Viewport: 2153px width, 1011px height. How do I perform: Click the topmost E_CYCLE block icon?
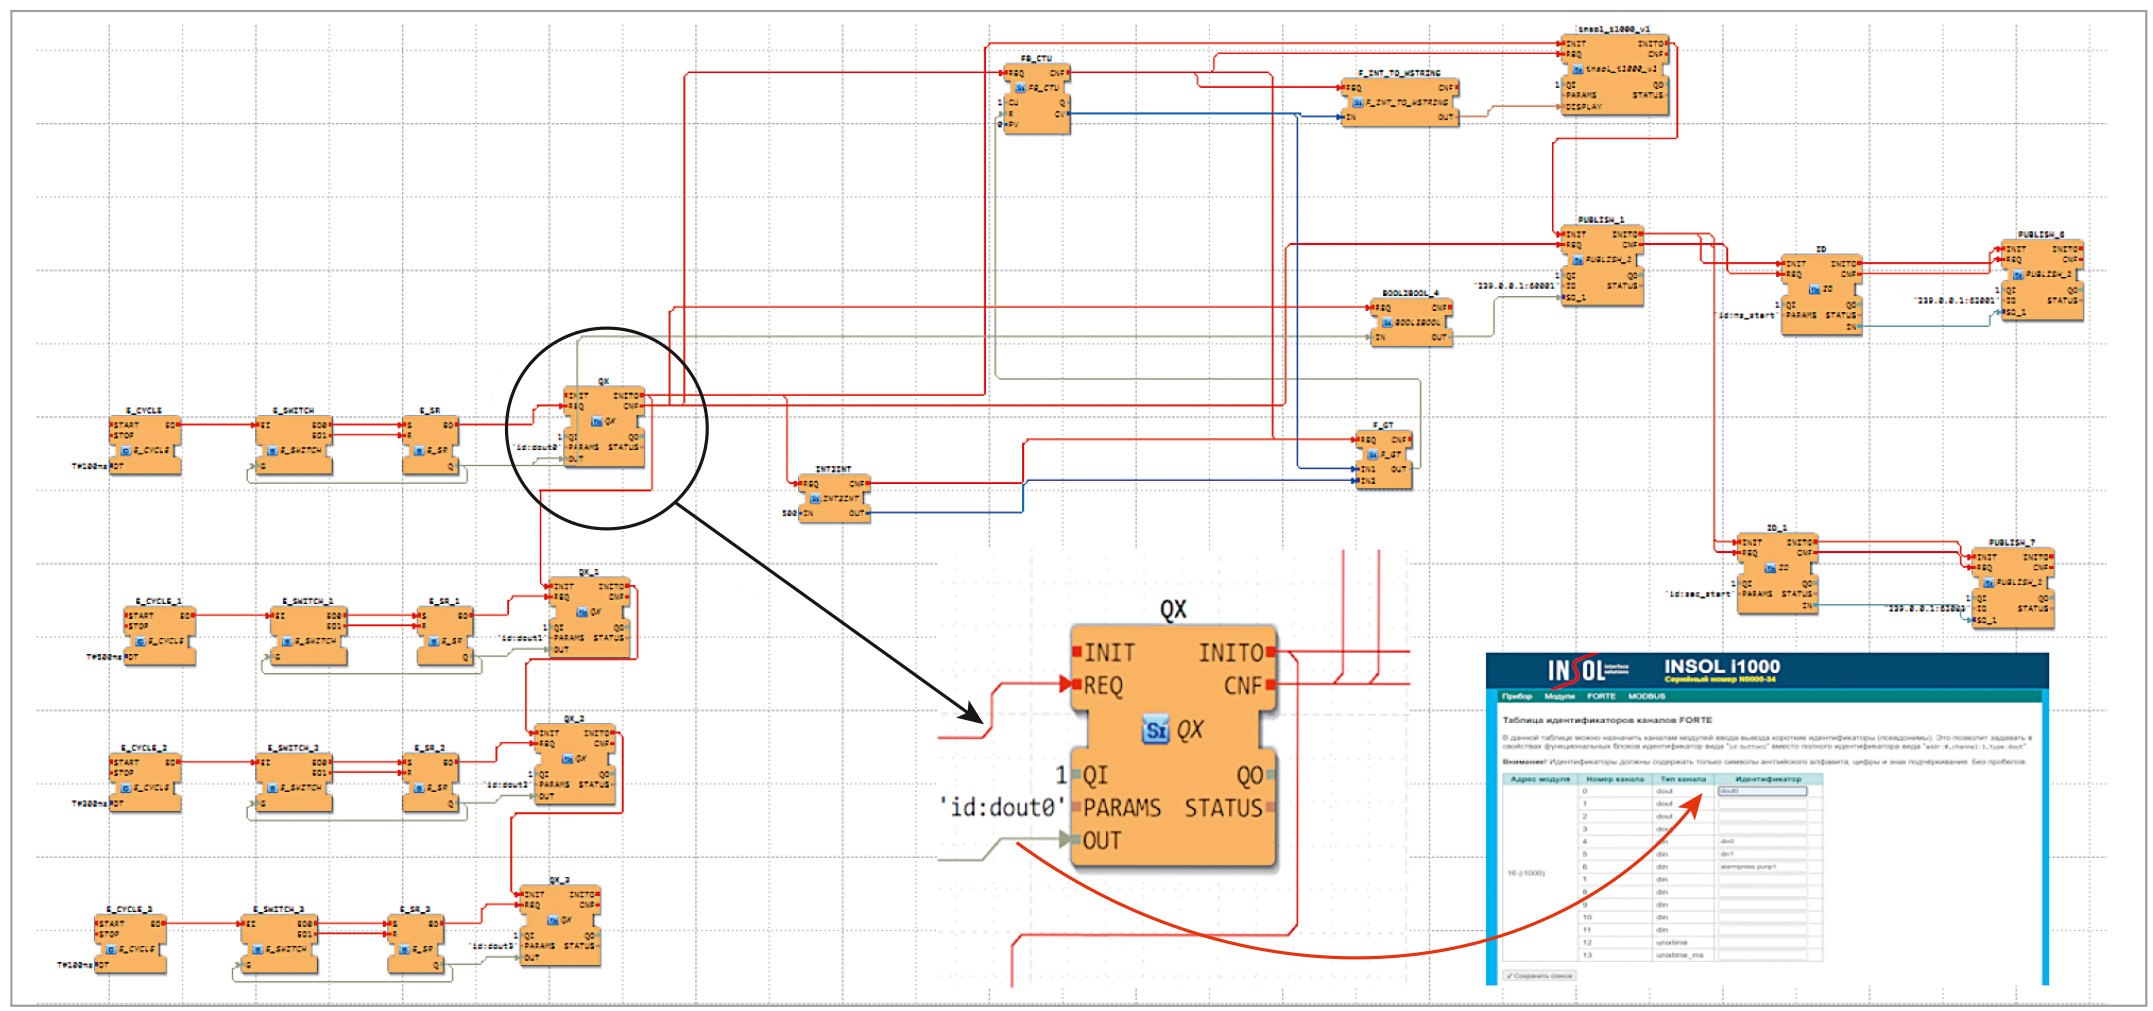[x=126, y=451]
